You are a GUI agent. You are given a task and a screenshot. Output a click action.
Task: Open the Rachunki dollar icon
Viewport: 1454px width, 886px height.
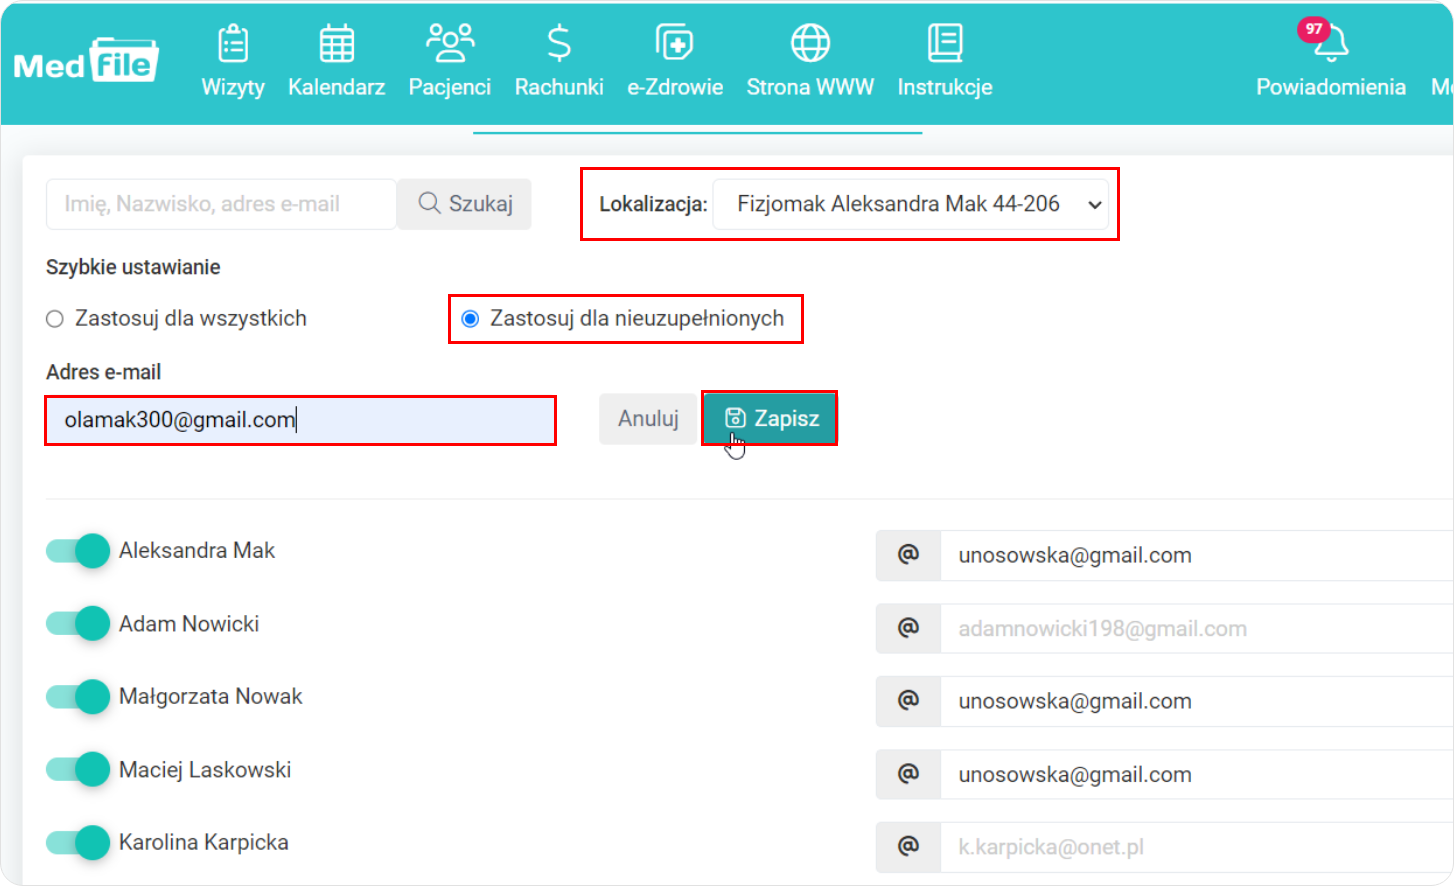(x=559, y=43)
